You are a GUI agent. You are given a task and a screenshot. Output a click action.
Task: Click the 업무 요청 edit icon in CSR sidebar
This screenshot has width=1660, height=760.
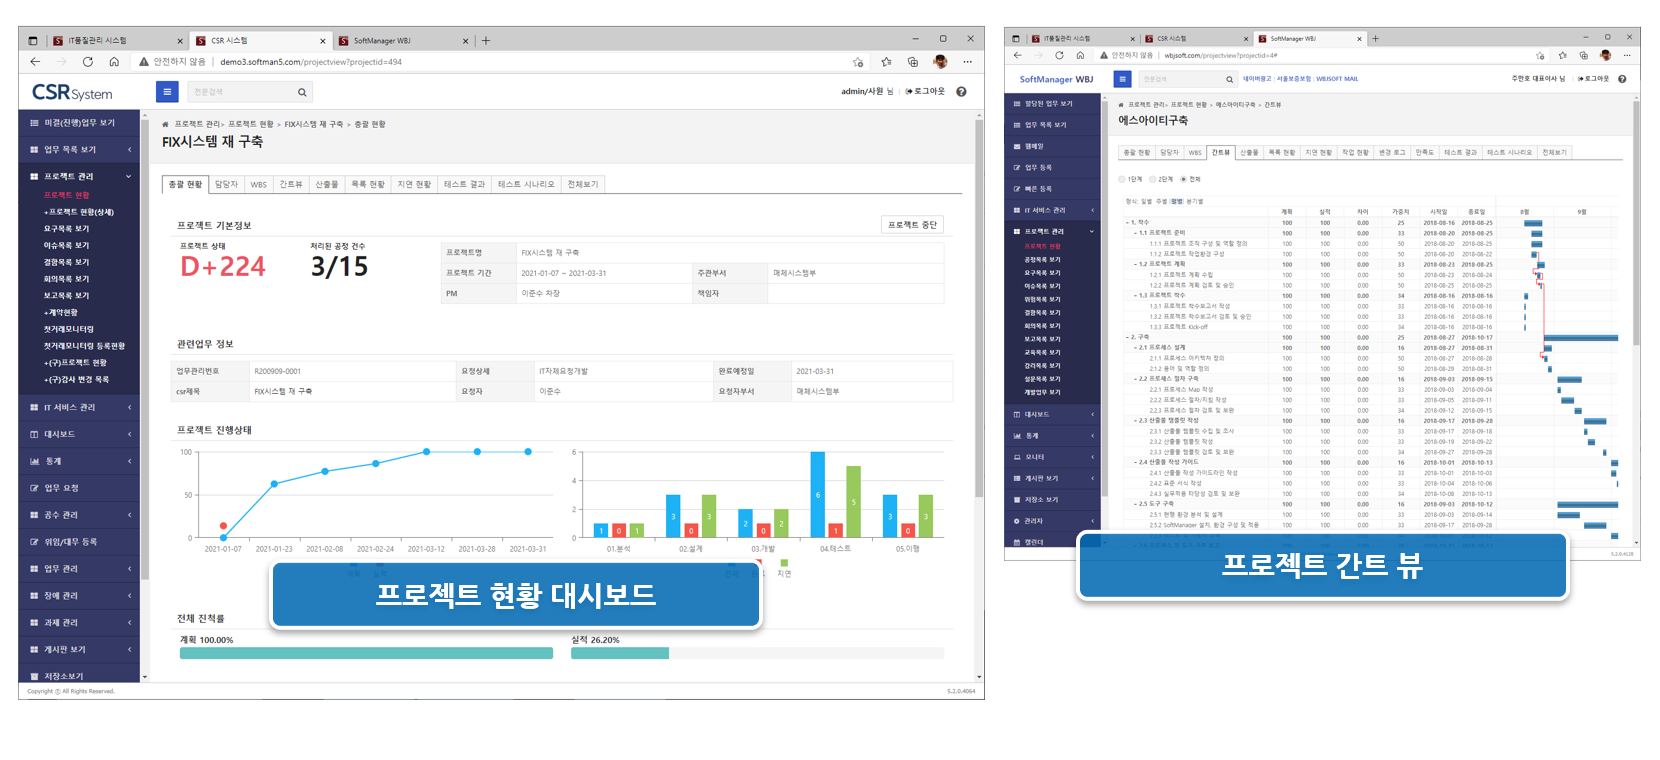(34, 489)
